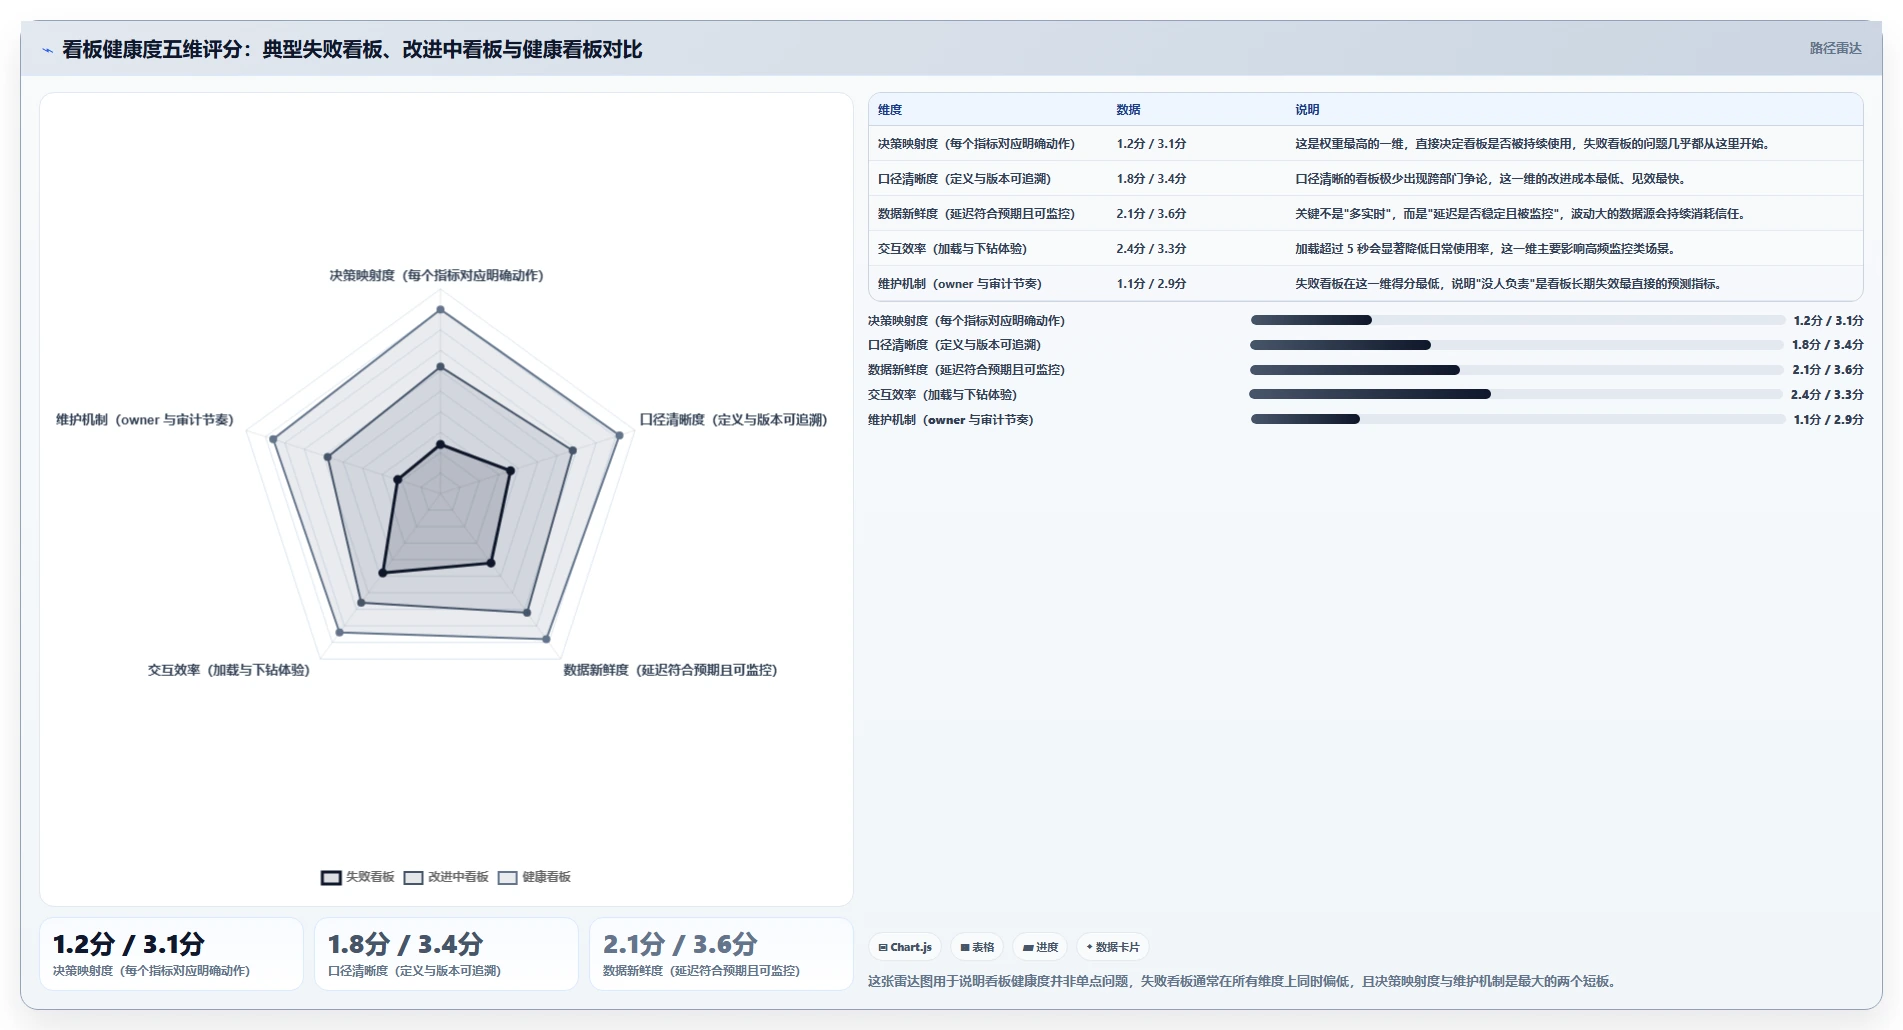The height and width of the screenshot is (1030, 1903).
Task: Click the description starting 加载超过 5 秒
Action: tap(1487, 249)
